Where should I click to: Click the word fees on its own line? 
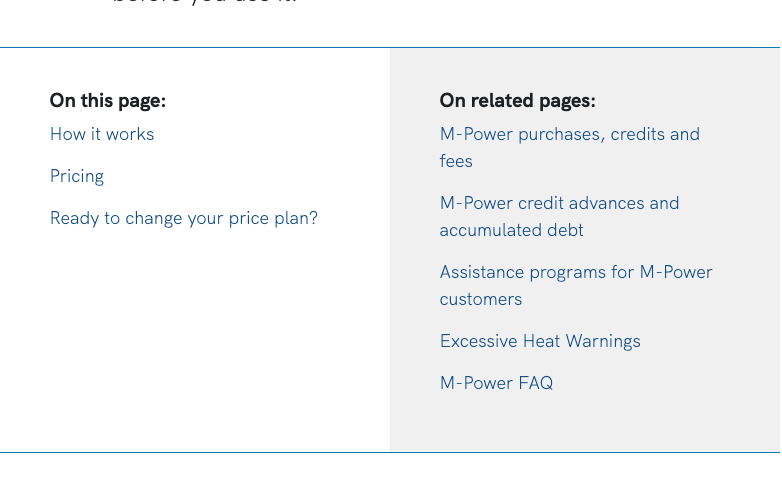456,161
